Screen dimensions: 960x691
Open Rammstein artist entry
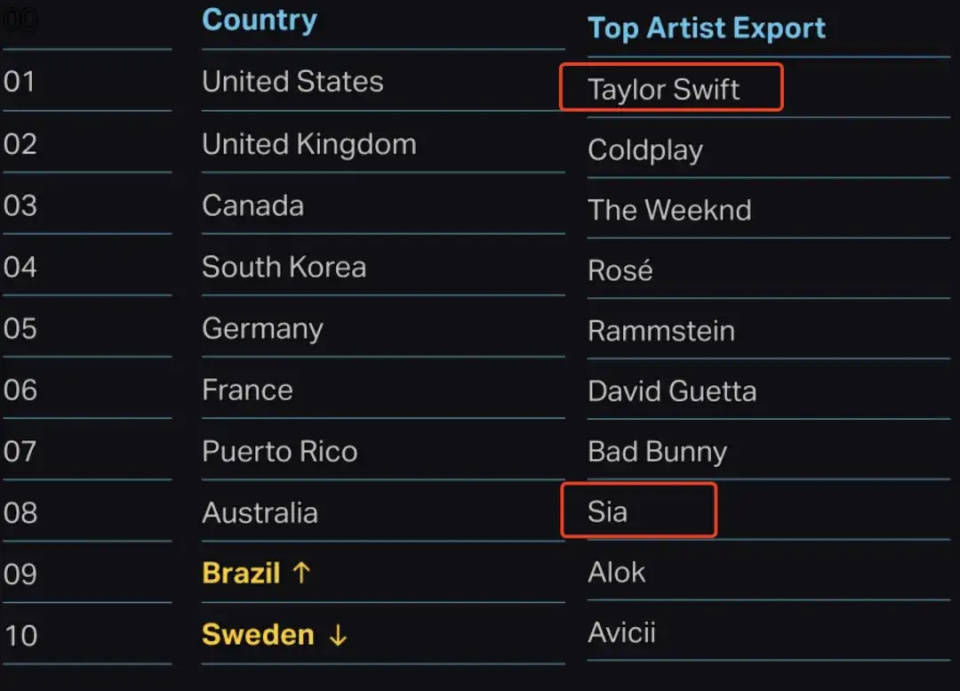[x=661, y=331]
